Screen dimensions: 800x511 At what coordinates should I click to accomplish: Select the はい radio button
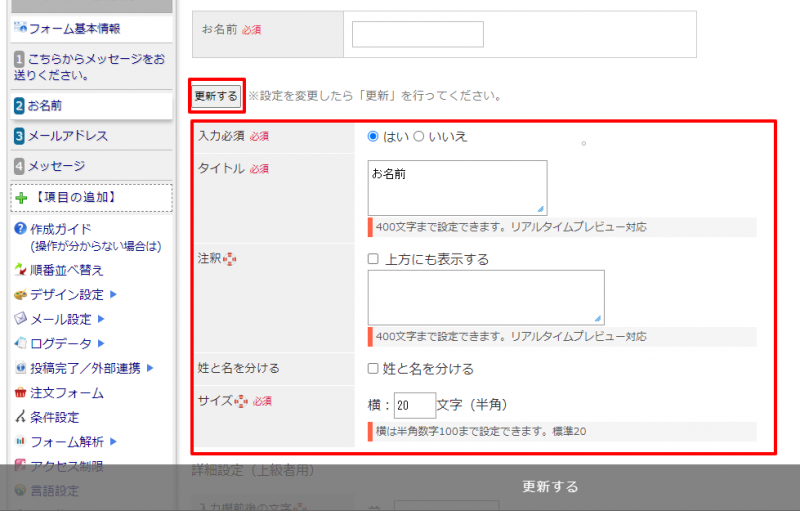point(373,136)
